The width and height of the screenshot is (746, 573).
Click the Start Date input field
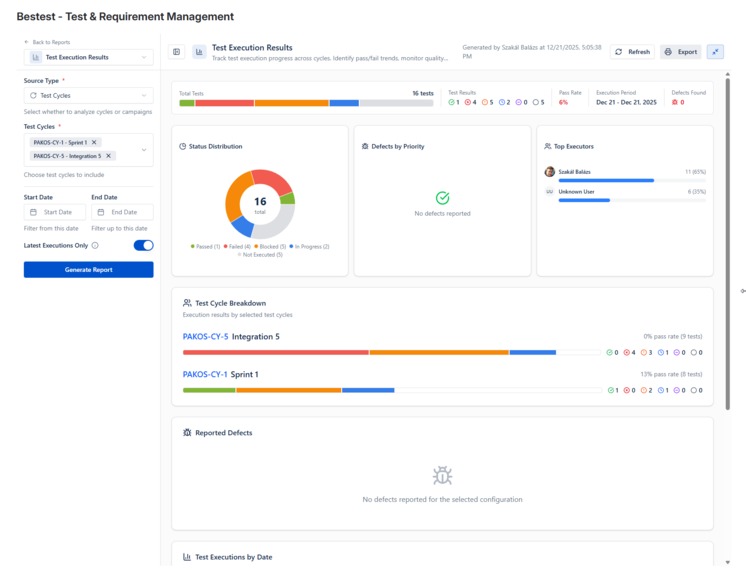55,212
